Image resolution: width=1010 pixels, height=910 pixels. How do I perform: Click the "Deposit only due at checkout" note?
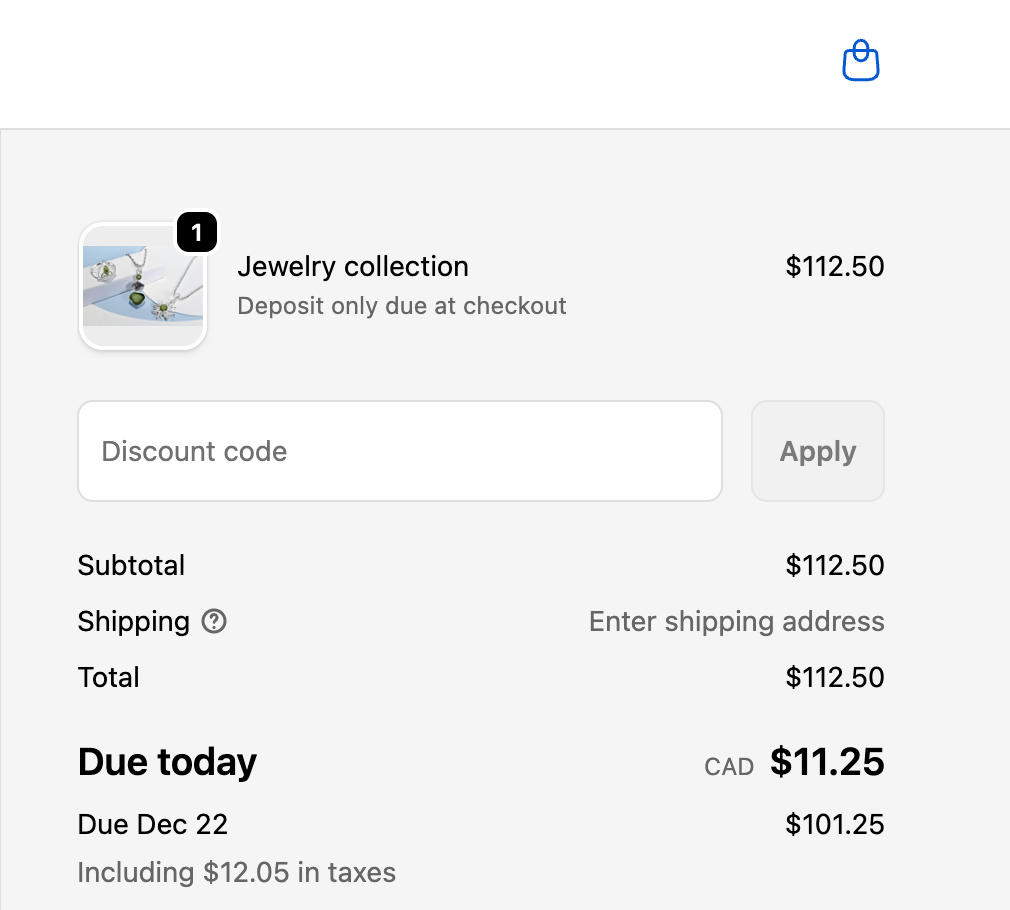coord(402,306)
